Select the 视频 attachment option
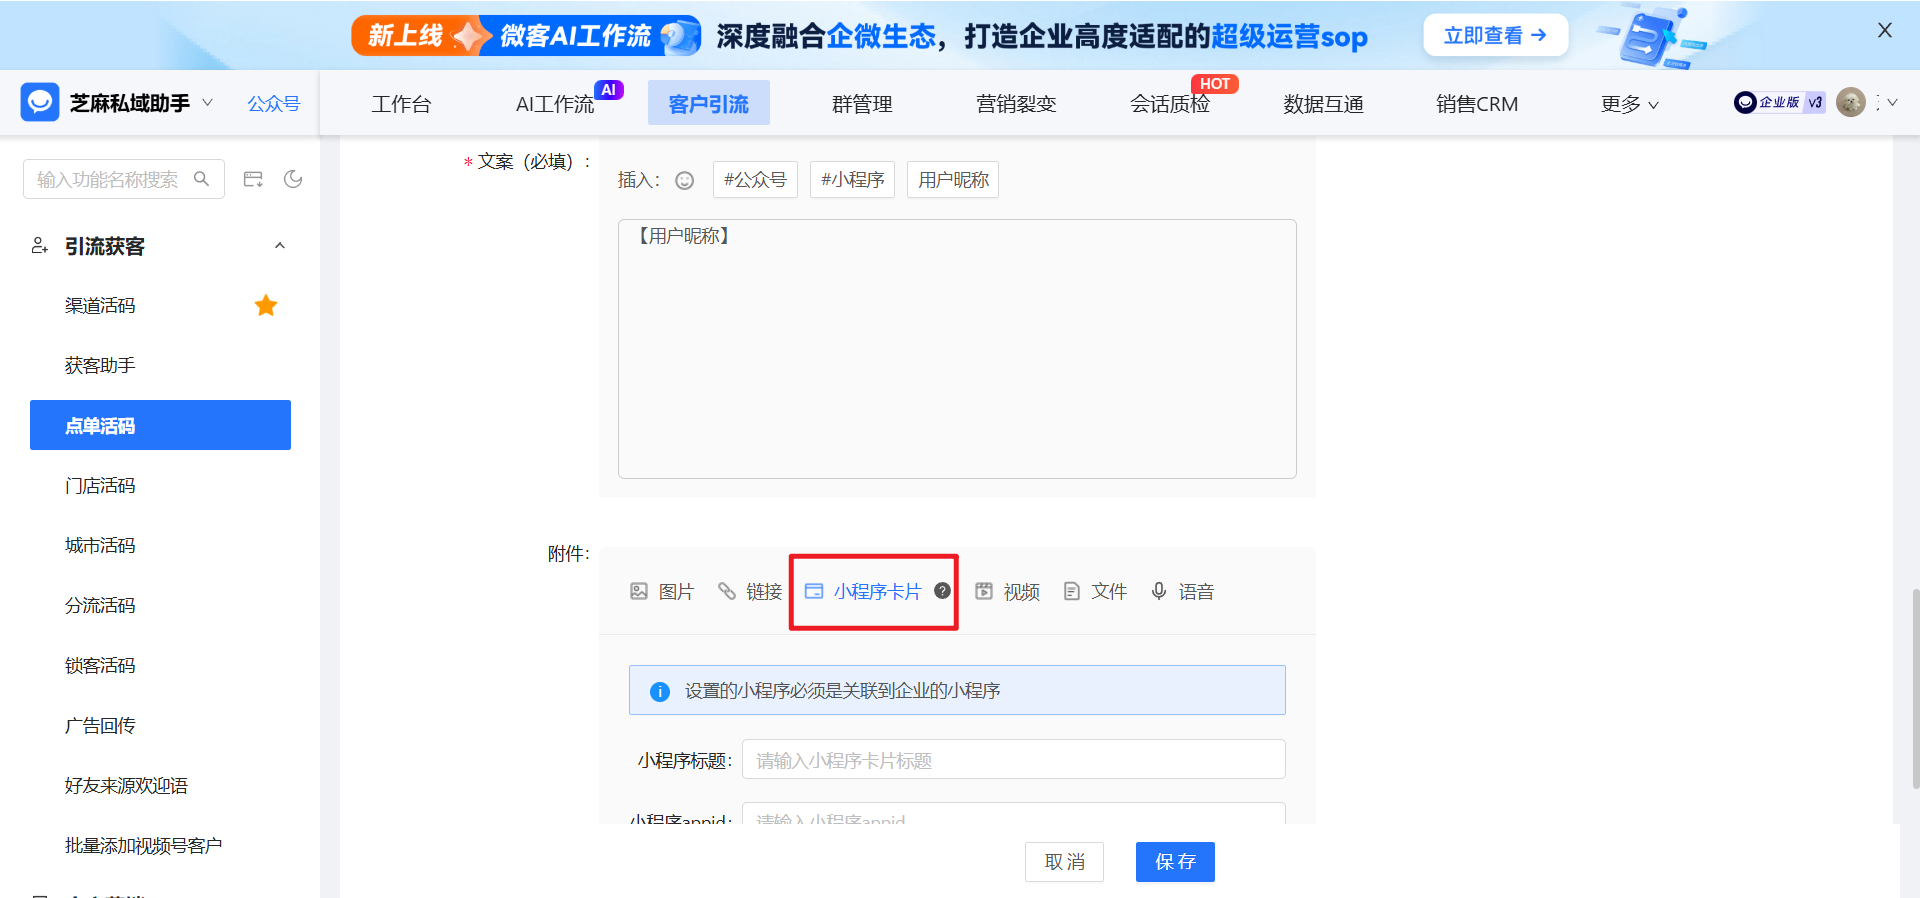This screenshot has width=1920, height=898. pos(1008,592)
